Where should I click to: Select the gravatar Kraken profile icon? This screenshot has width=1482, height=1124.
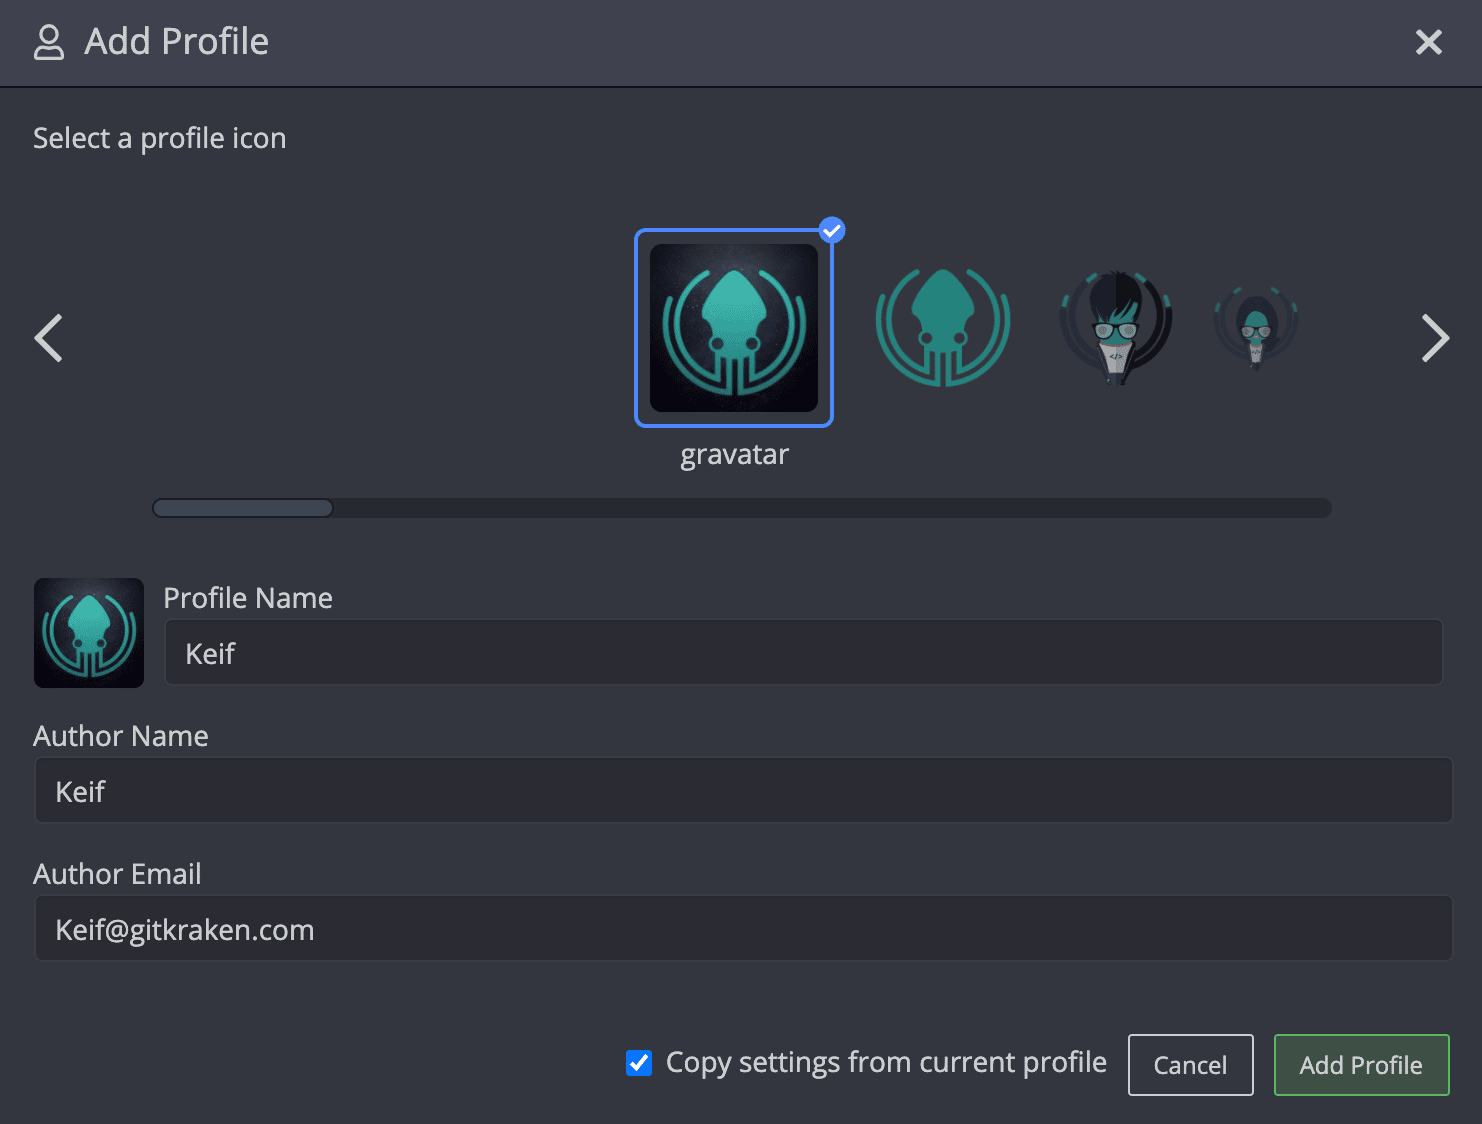[x=734, y=328]
